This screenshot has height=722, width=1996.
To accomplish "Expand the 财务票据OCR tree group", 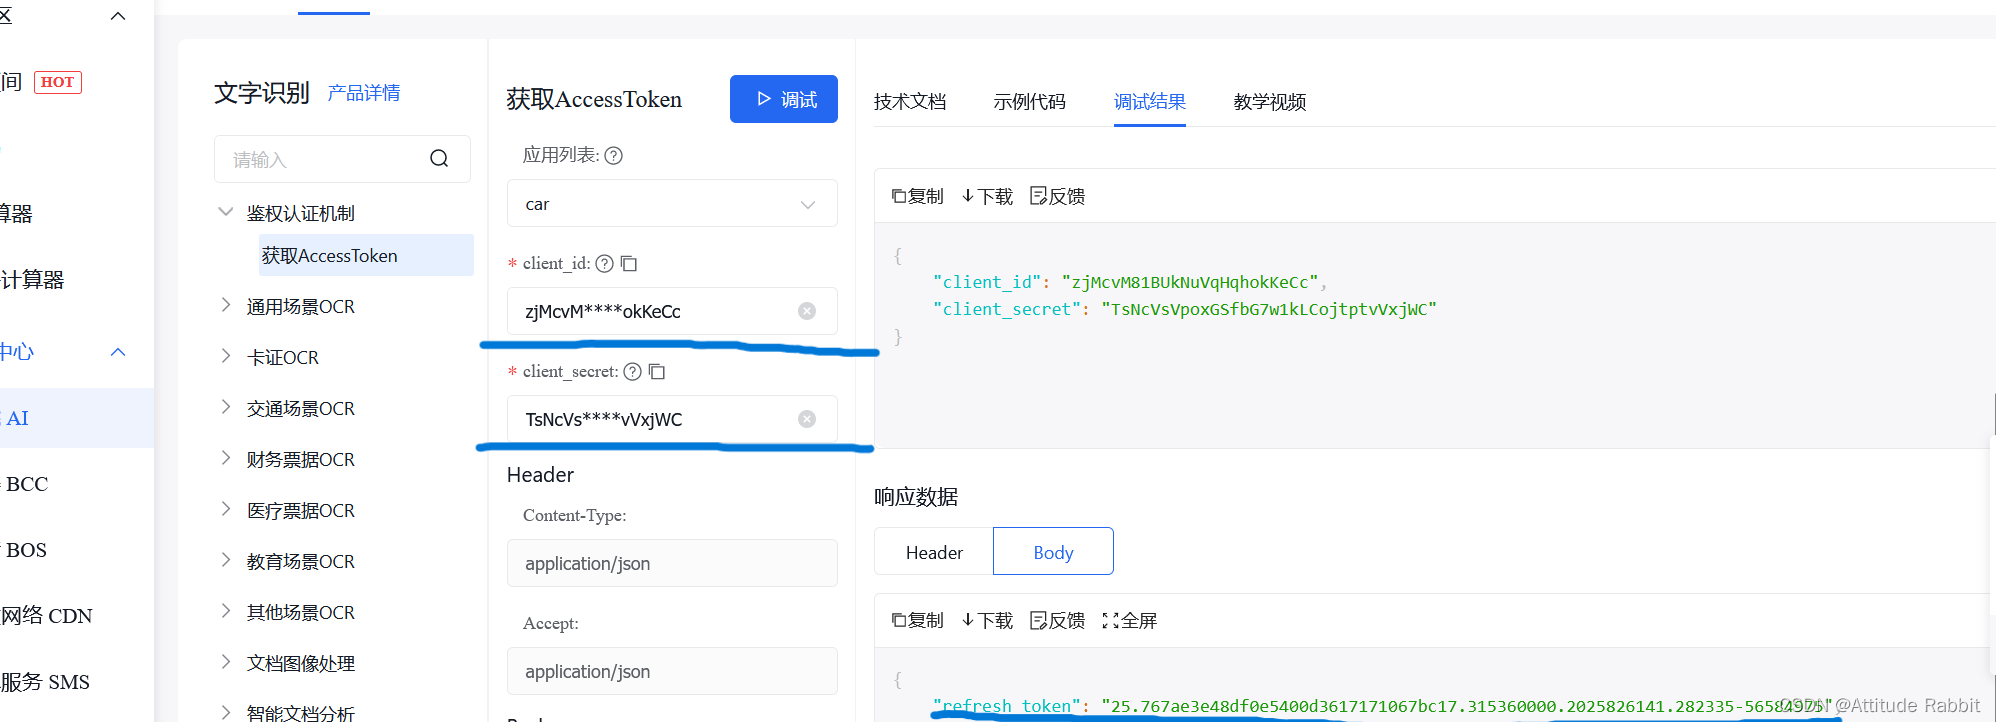I will (226, 458).
